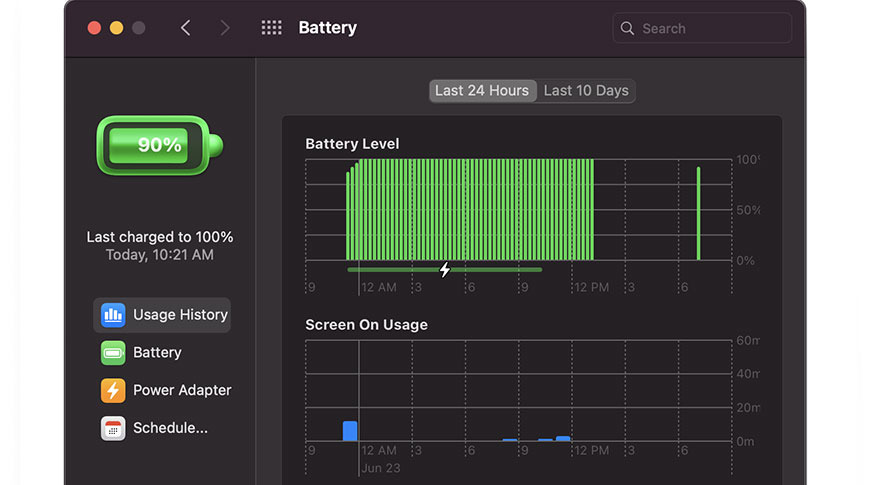Go back with the left chevron
The image size is (870, 485).
coord(186,28)
